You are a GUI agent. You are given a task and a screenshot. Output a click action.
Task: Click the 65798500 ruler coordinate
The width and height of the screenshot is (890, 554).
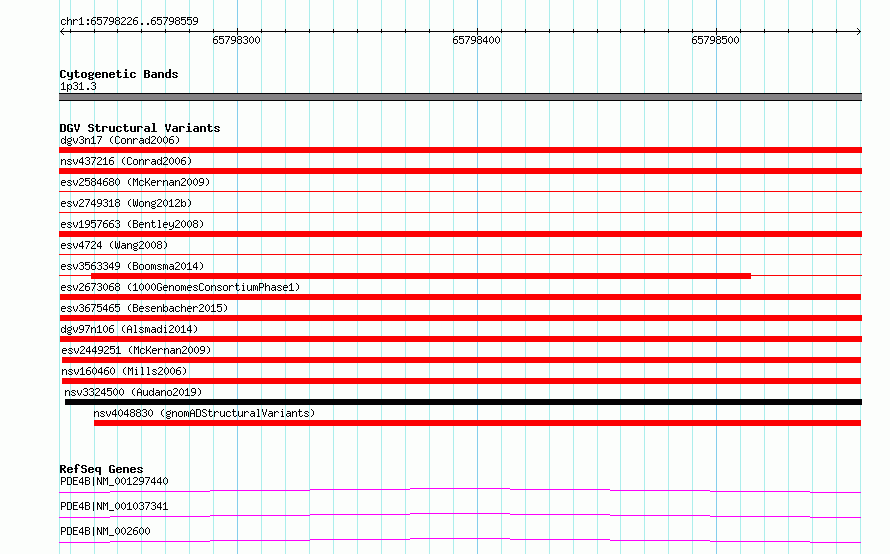click(x=715, y=40)
